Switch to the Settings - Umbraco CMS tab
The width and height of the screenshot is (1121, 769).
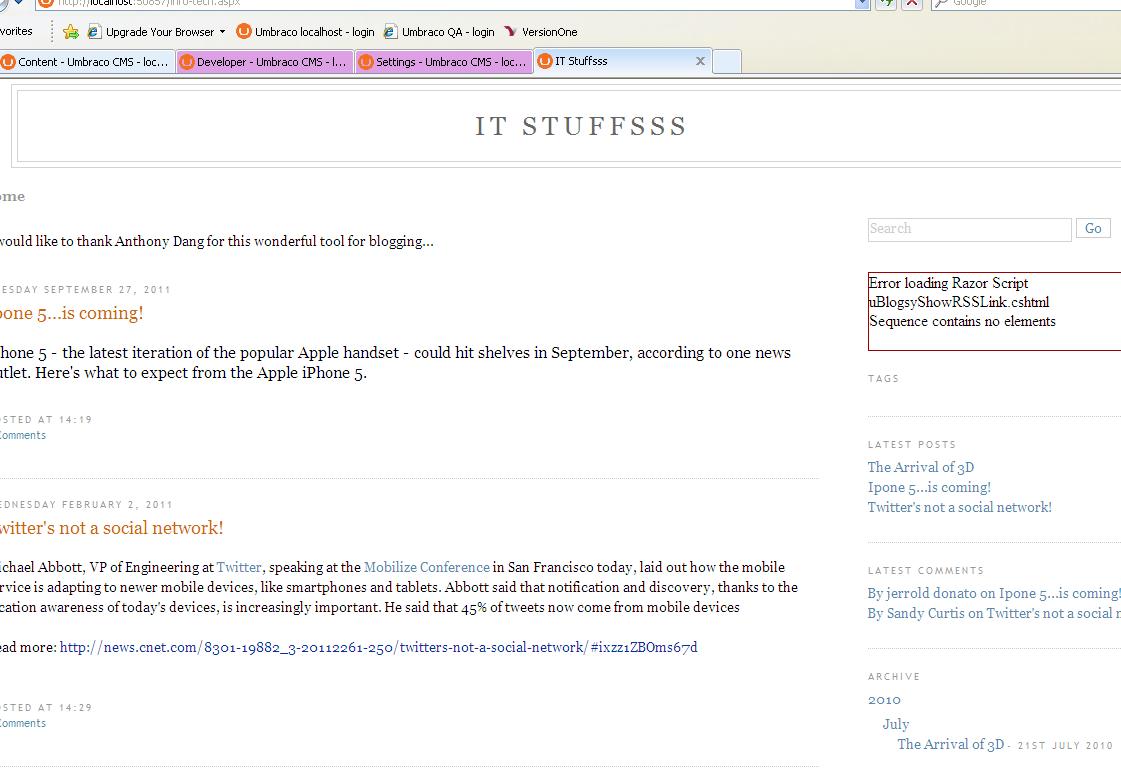445,62
